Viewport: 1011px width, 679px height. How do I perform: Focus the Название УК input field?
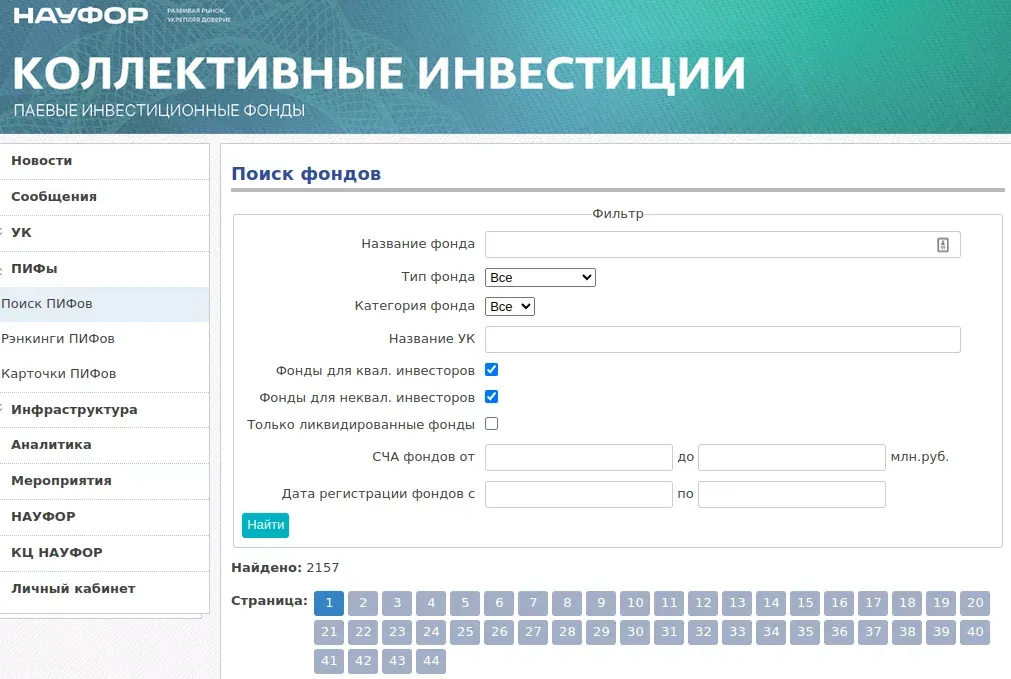coord(723,340)
